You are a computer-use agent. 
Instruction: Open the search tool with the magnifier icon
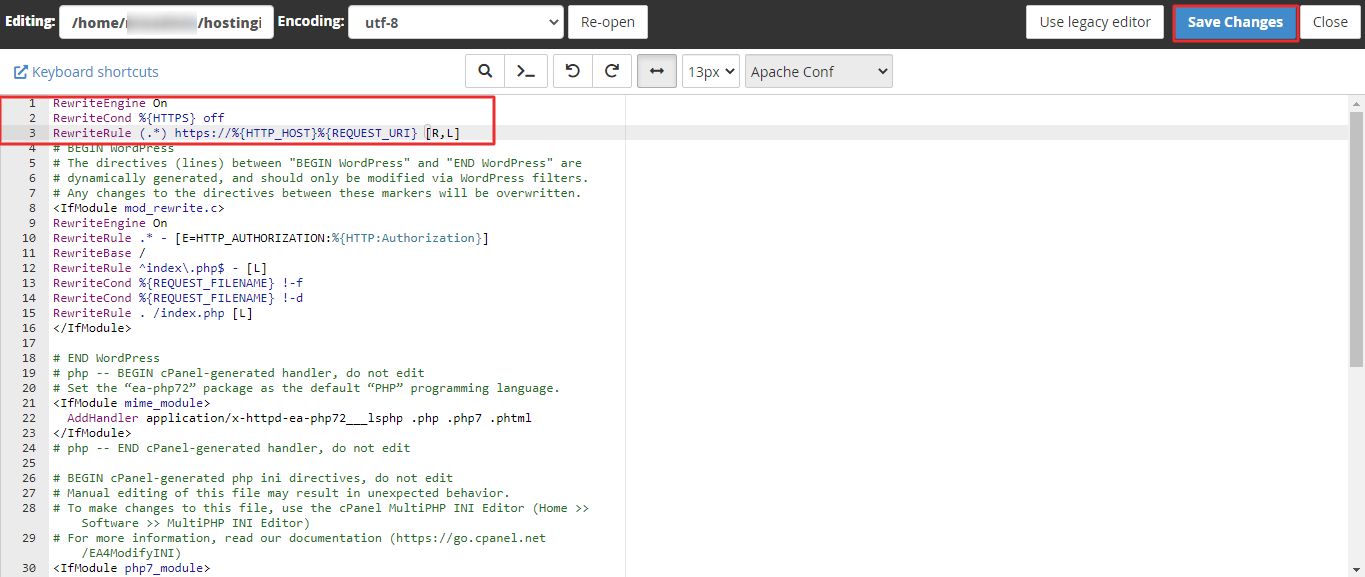click(485, 71)
